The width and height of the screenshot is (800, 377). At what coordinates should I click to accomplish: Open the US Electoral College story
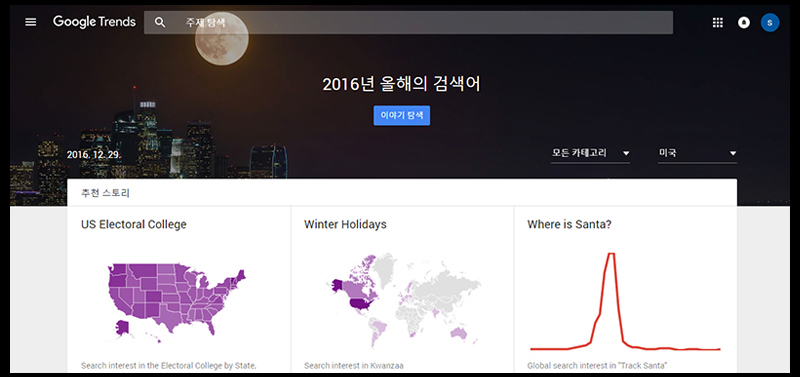(x=134, y=224)
